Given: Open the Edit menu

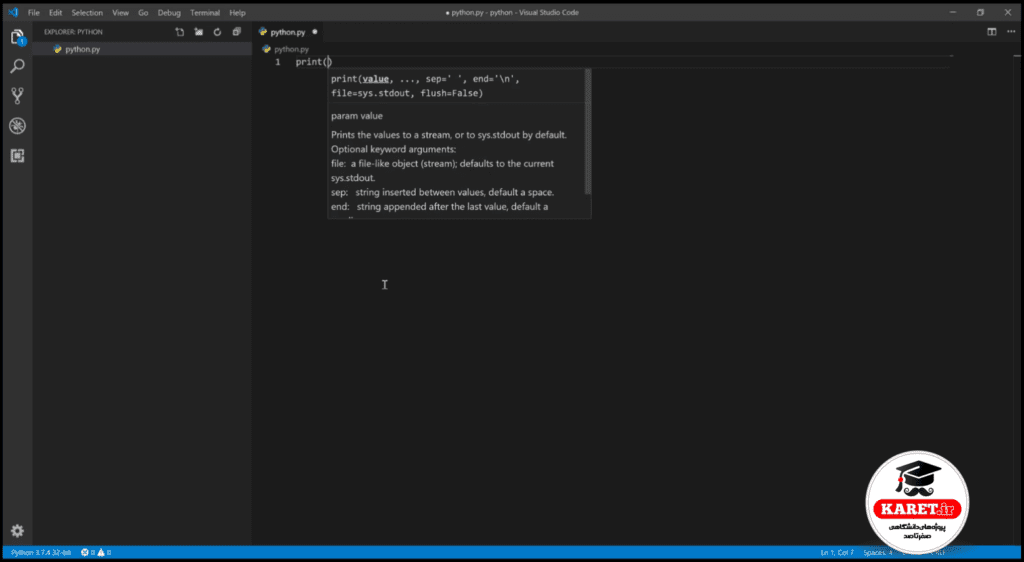Looking at the screenshot, I should pyautogui.click(x=56, y=12).
